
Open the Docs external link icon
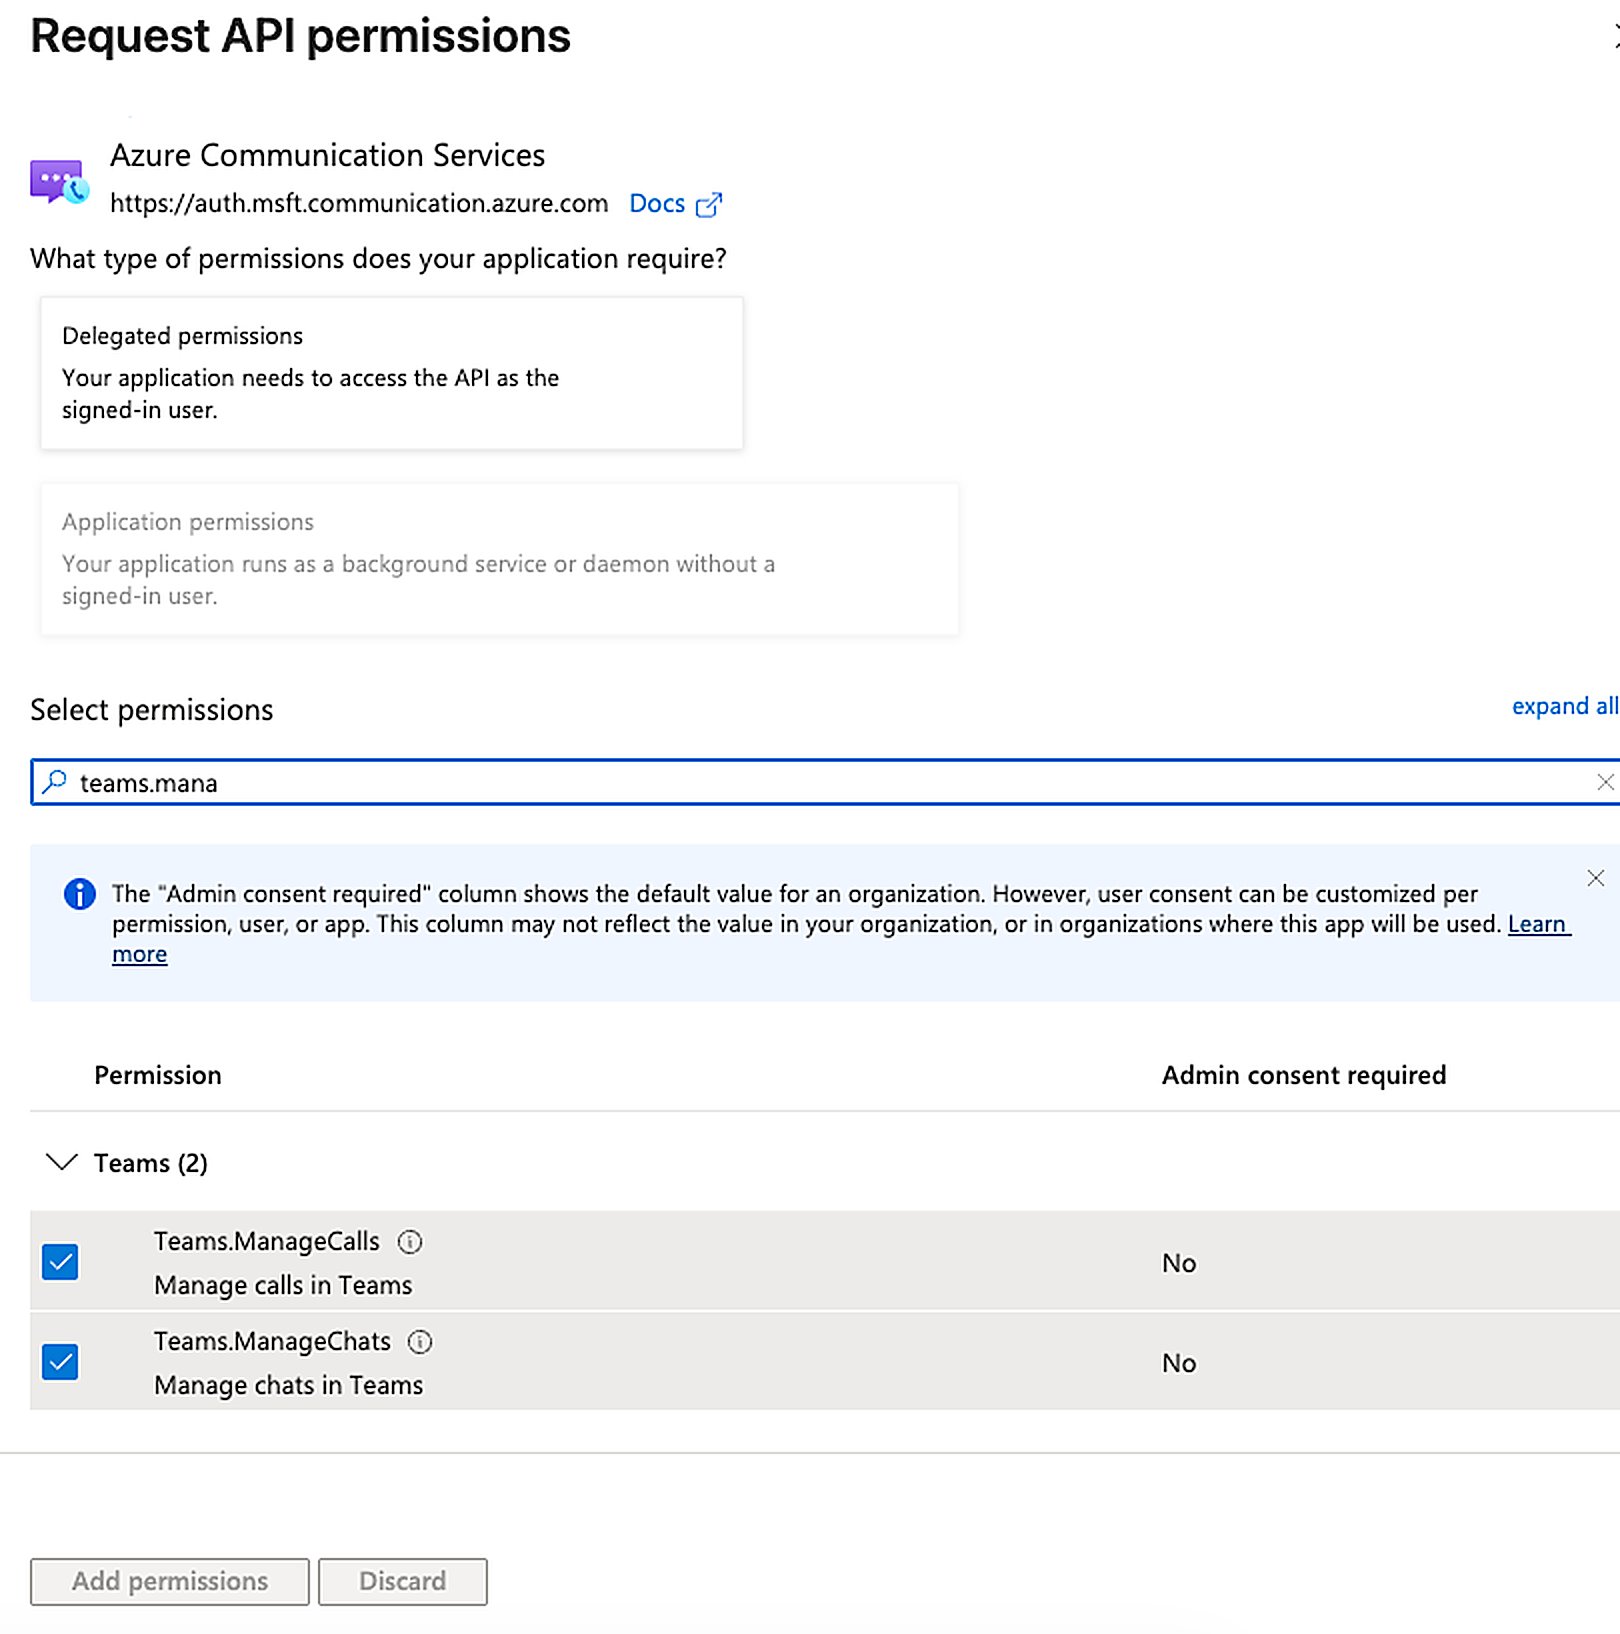pos(708,204)
